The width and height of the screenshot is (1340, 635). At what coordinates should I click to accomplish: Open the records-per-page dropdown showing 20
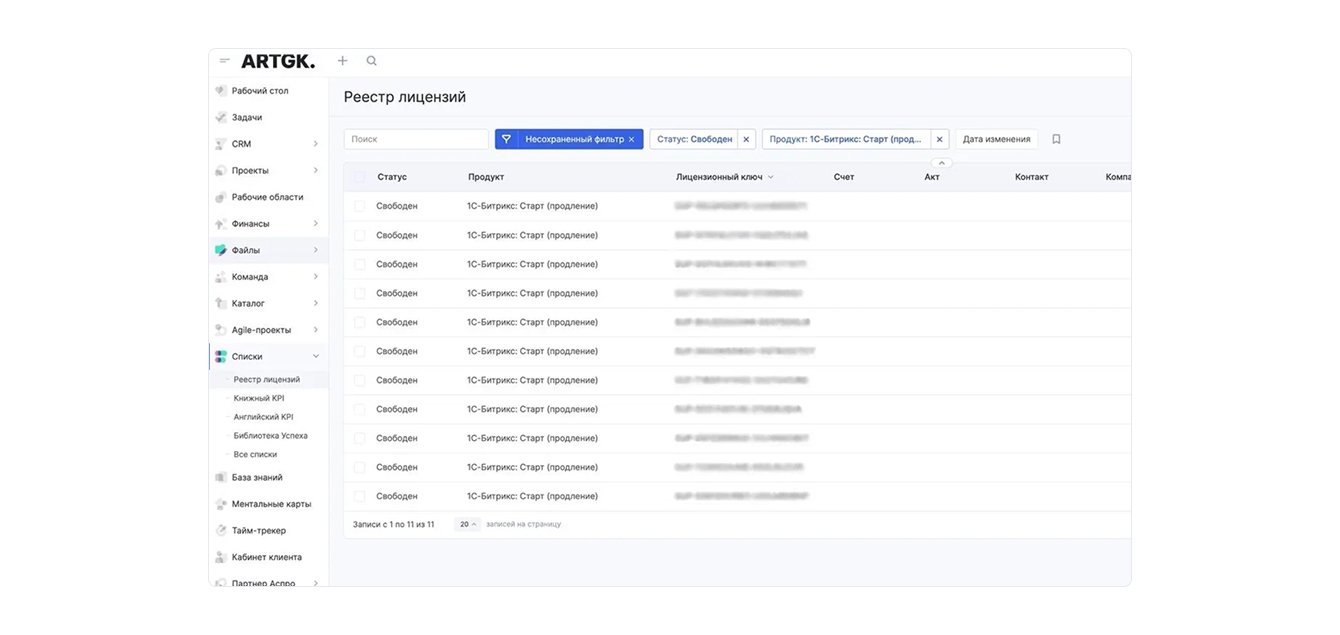click(466, 524)
